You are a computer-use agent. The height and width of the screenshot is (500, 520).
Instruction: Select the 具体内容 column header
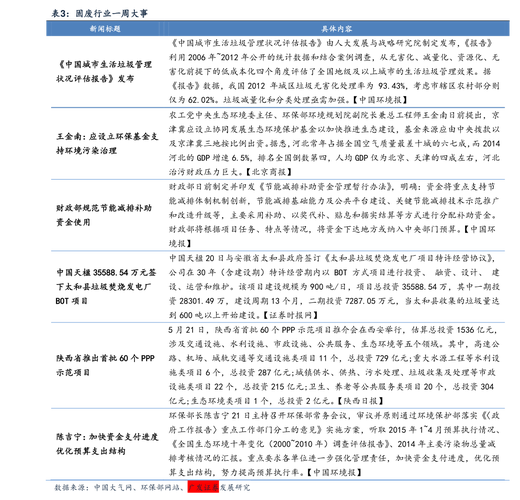pos(336,29)
